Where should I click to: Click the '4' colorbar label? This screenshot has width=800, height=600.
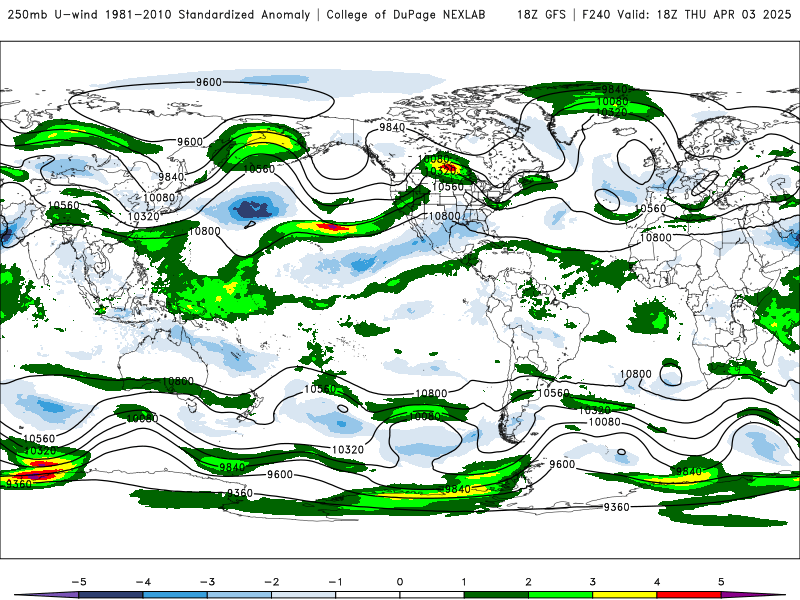[657, 582]
